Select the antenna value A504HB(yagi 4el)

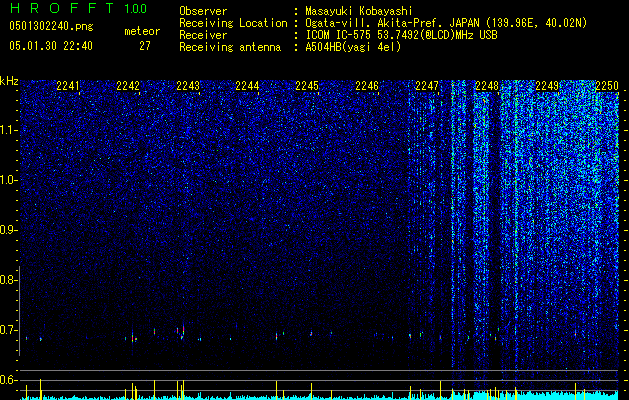click(x=353, y=47)
